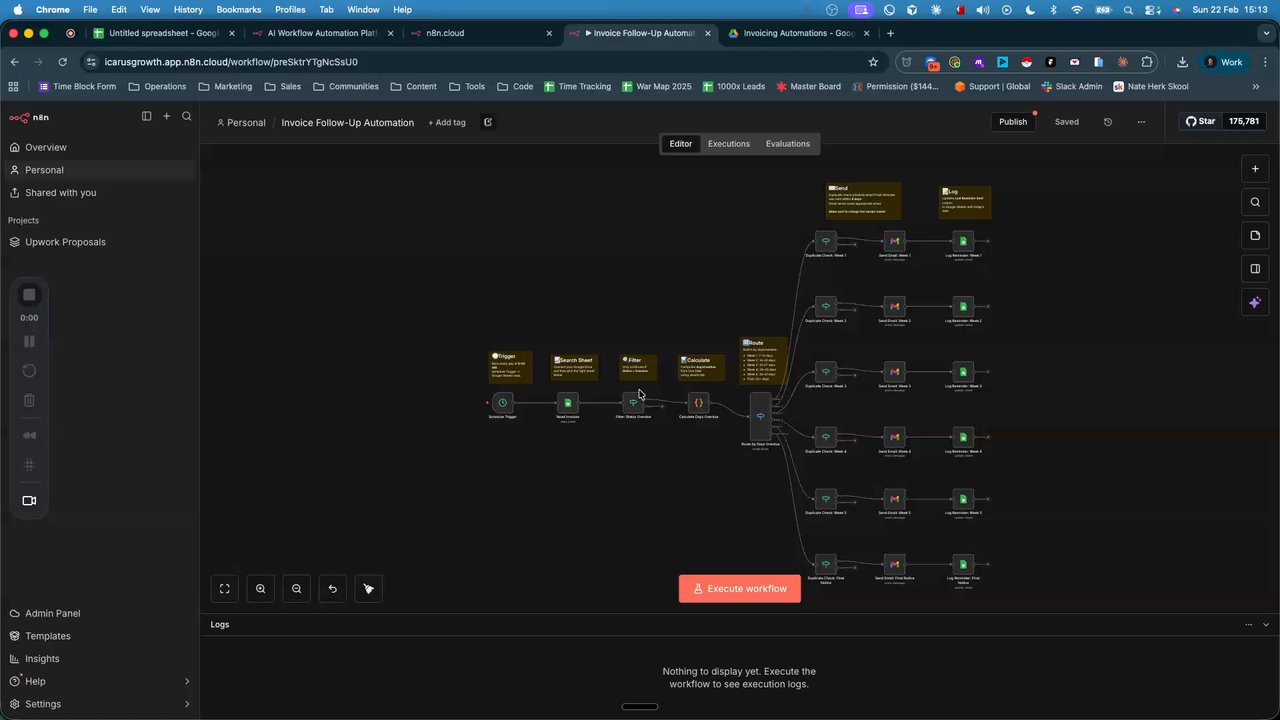
Task: Click the workflow name Invoice Follow-Up Automation
Action: pos(347,123)
